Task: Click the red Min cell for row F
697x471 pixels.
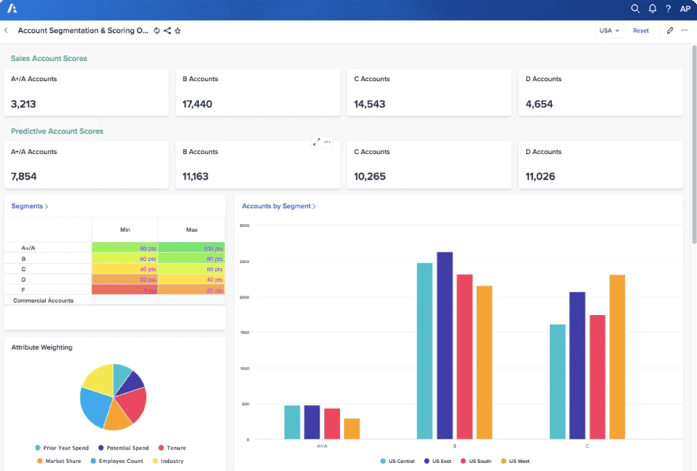Action: (x=125, y=290)
